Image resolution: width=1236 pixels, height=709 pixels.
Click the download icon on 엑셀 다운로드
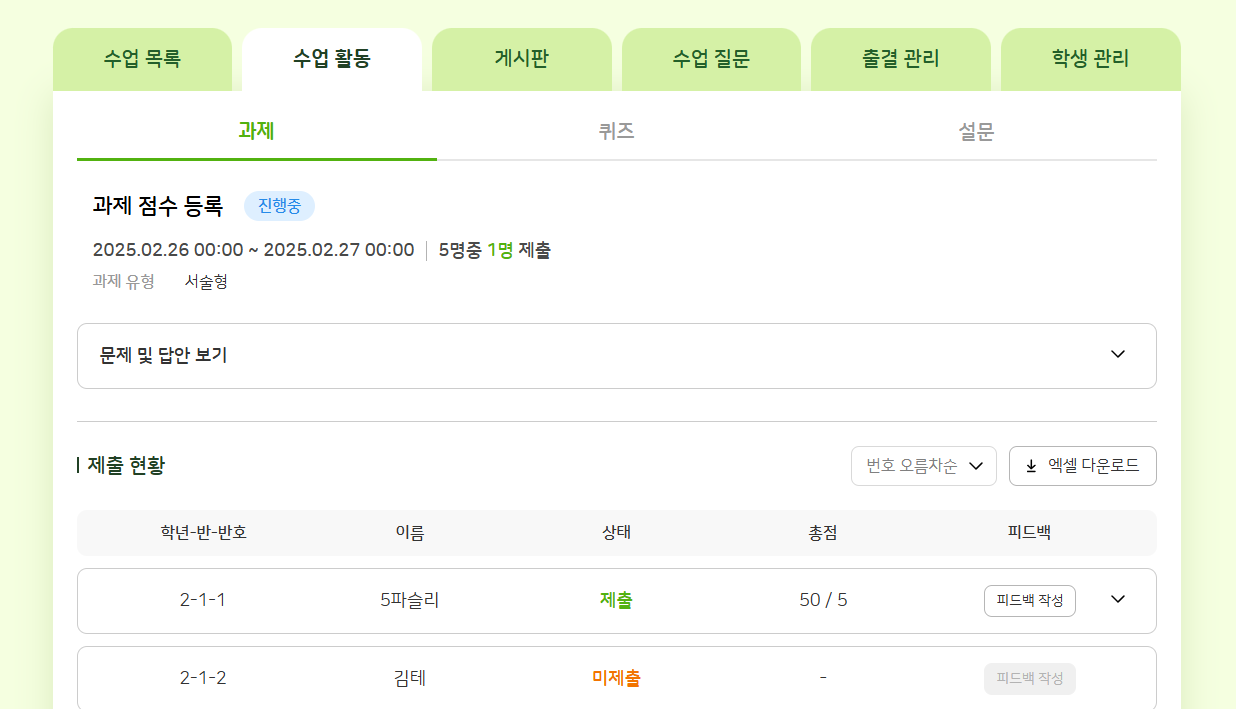pos(1031,466)
